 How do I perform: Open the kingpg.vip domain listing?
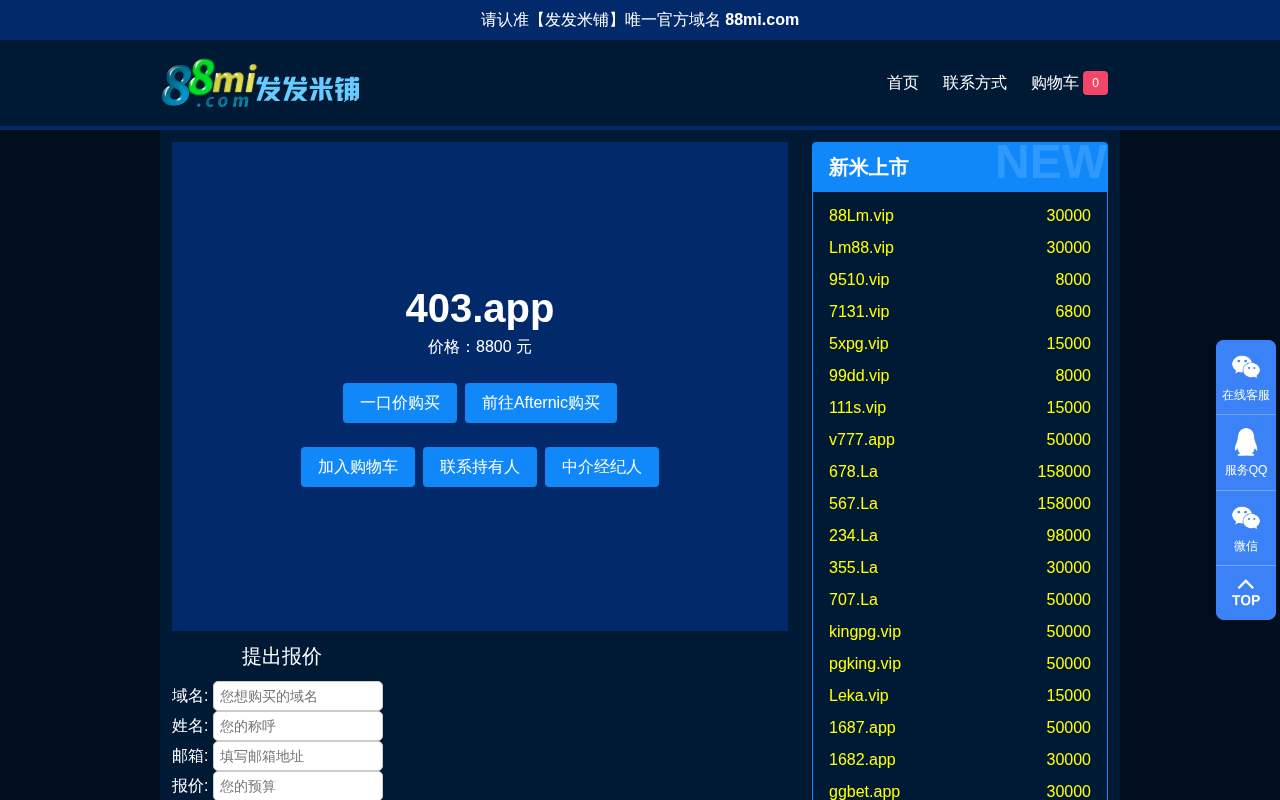[x=865, y=632]
